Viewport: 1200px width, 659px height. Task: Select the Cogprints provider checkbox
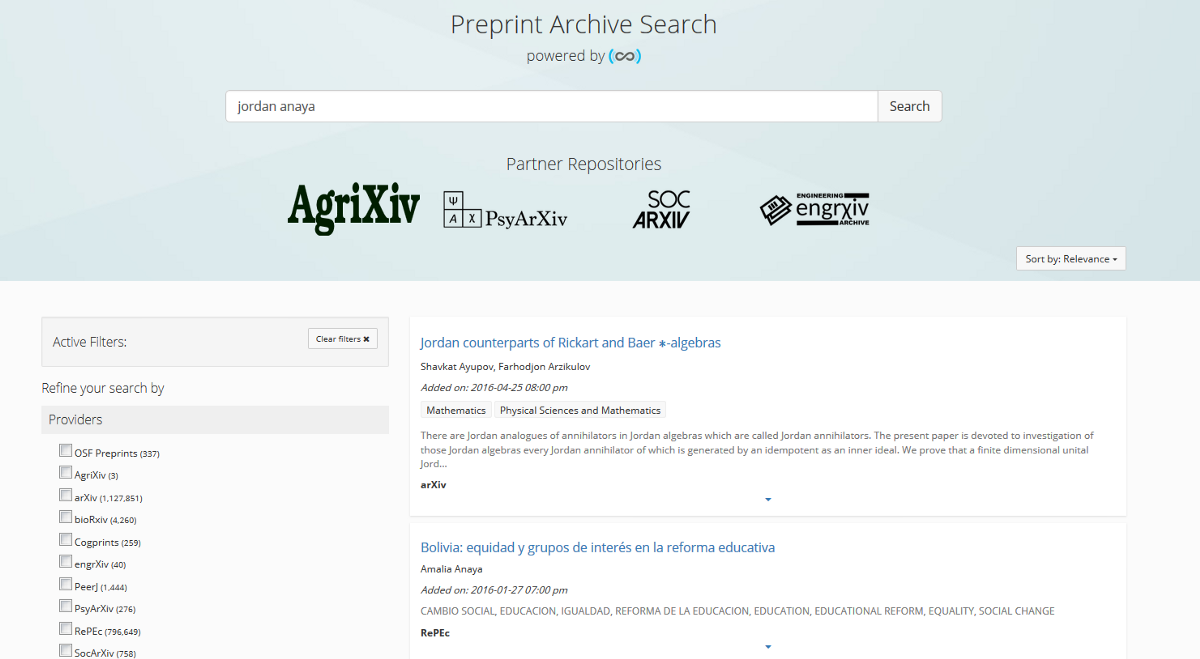[66, 540]
